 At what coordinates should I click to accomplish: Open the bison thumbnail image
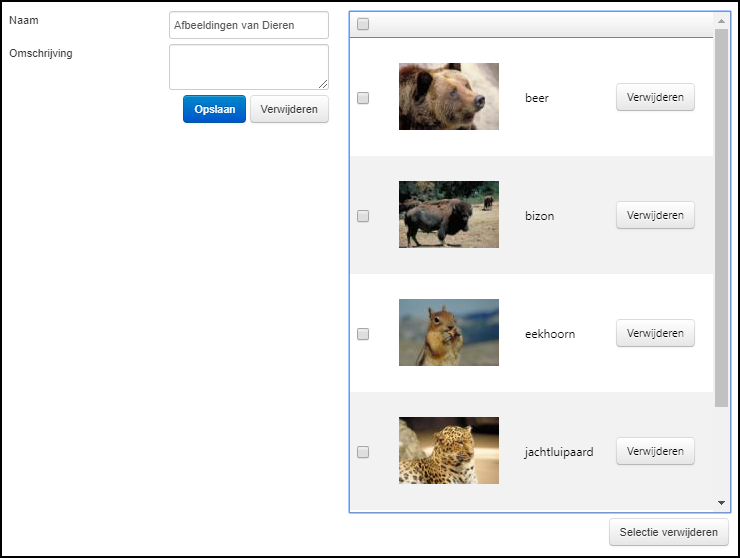(449, 214)
